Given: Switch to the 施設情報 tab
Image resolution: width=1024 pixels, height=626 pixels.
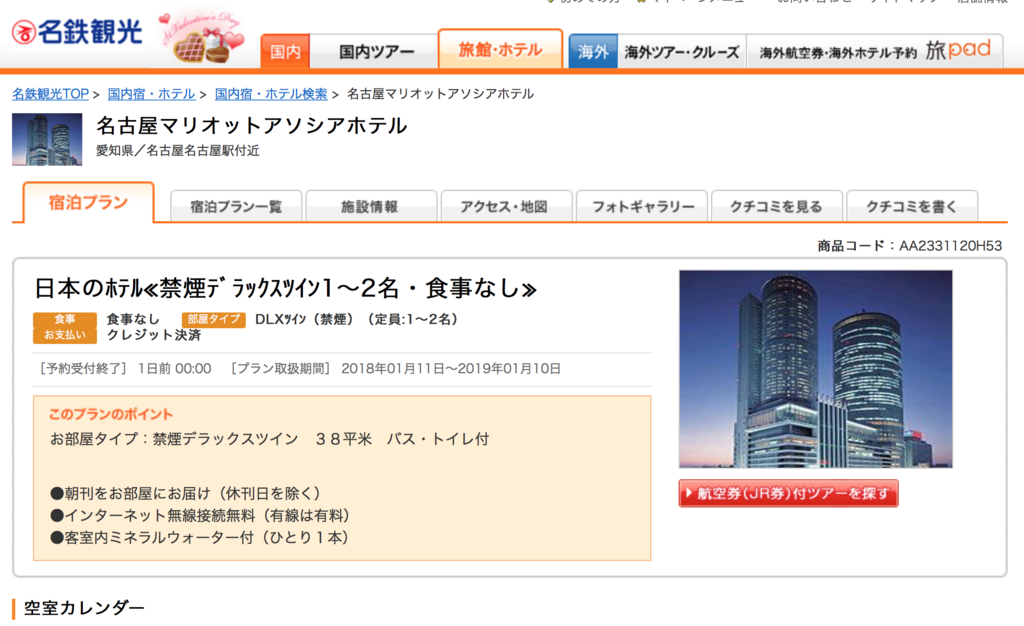Looking at the screenshot, I should click(x=370, y=206).
